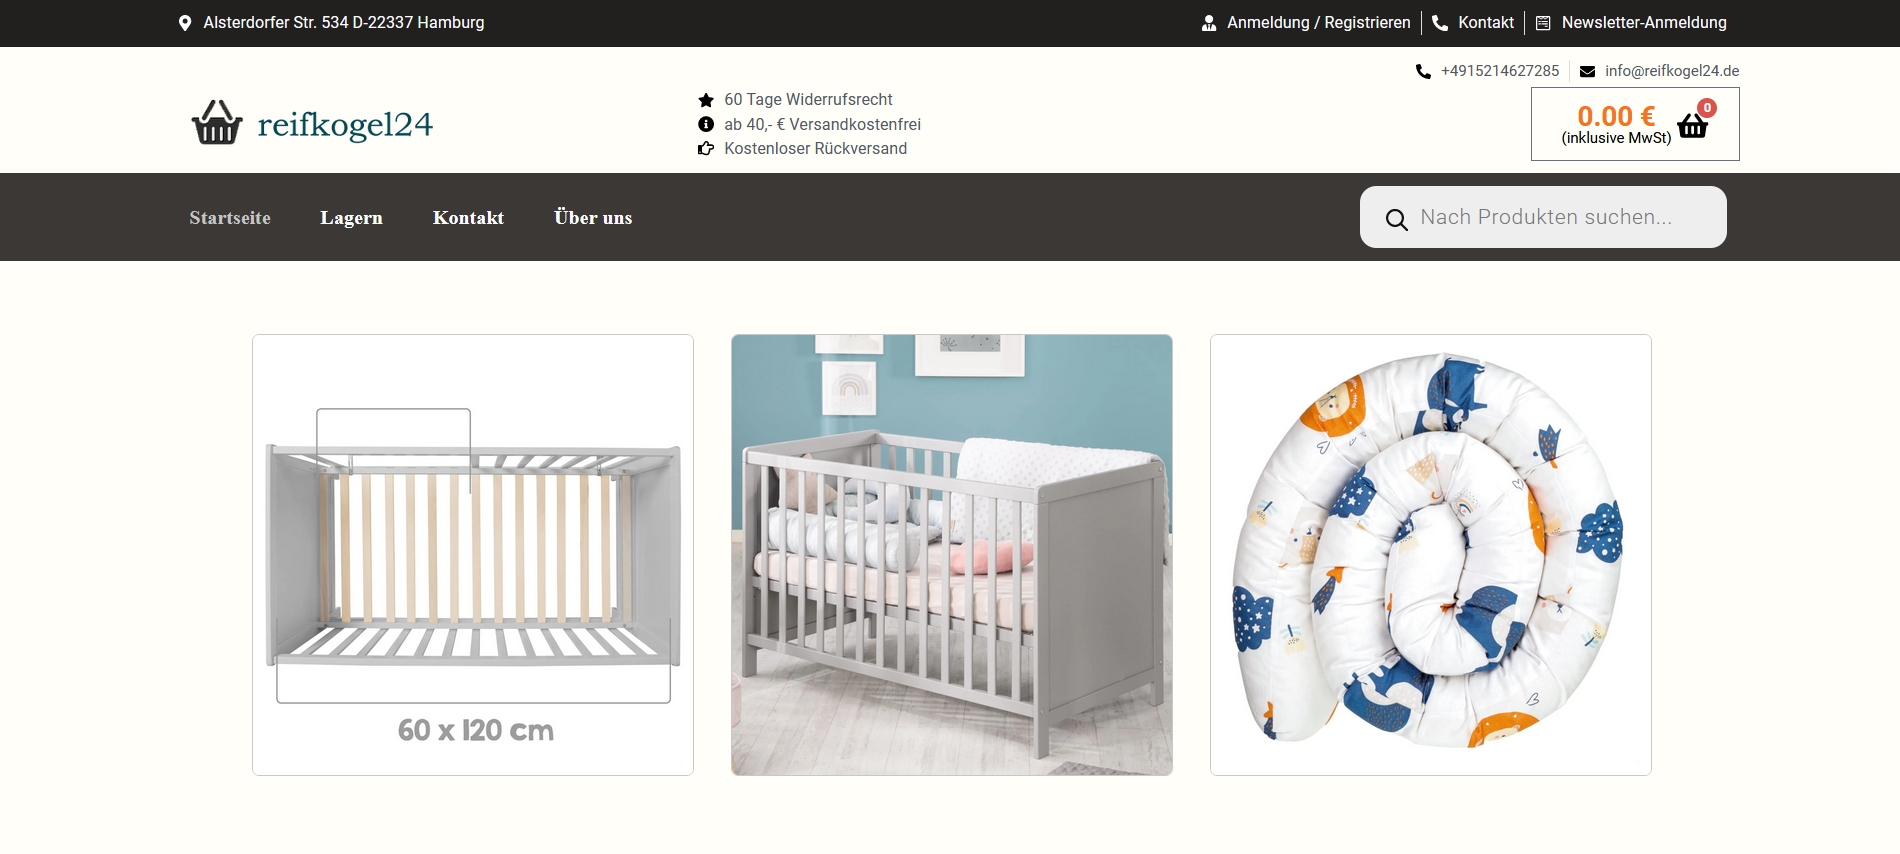1900x854 pixels.
Task: Open the rolled bed bumper snake product image
Action: click(x=1431, y=555)
